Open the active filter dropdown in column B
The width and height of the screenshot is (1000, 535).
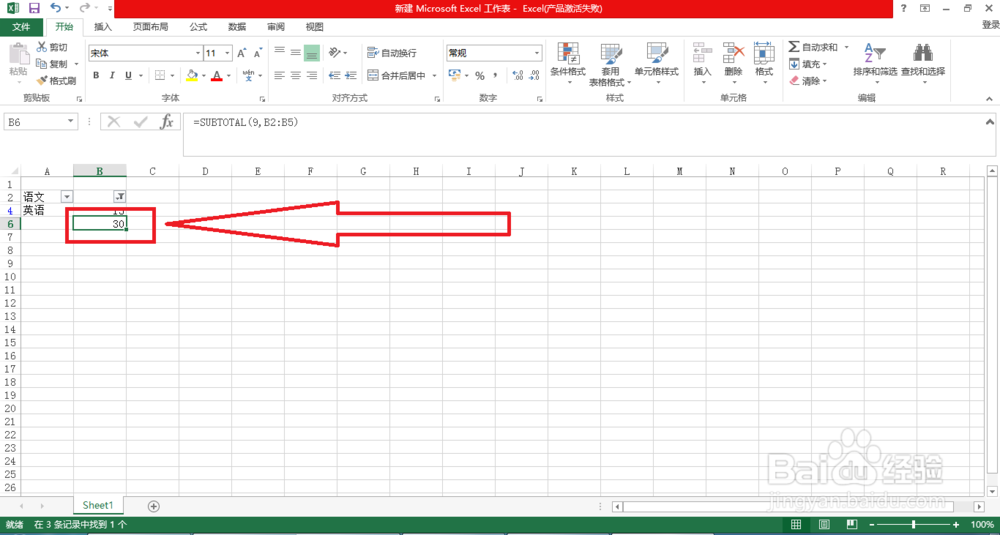(119, 197)
